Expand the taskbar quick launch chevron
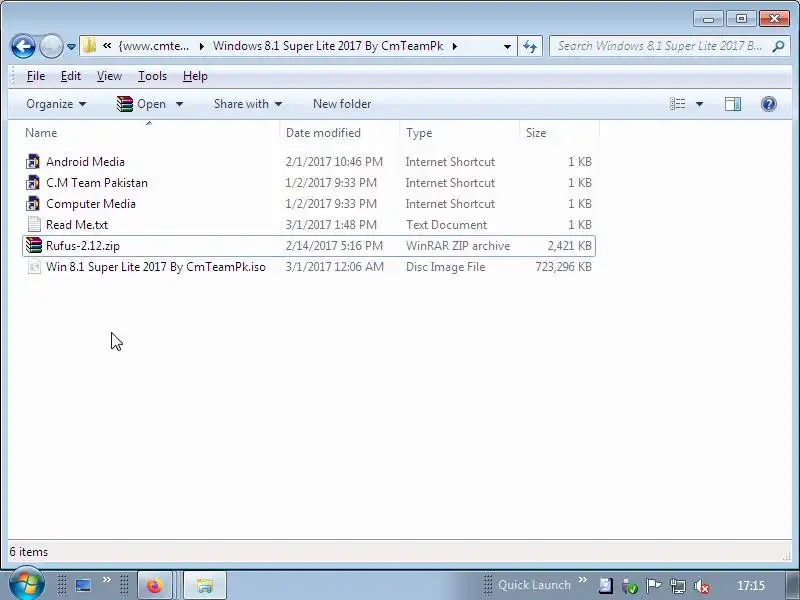 pyautogui.click(x=107, y=580)
